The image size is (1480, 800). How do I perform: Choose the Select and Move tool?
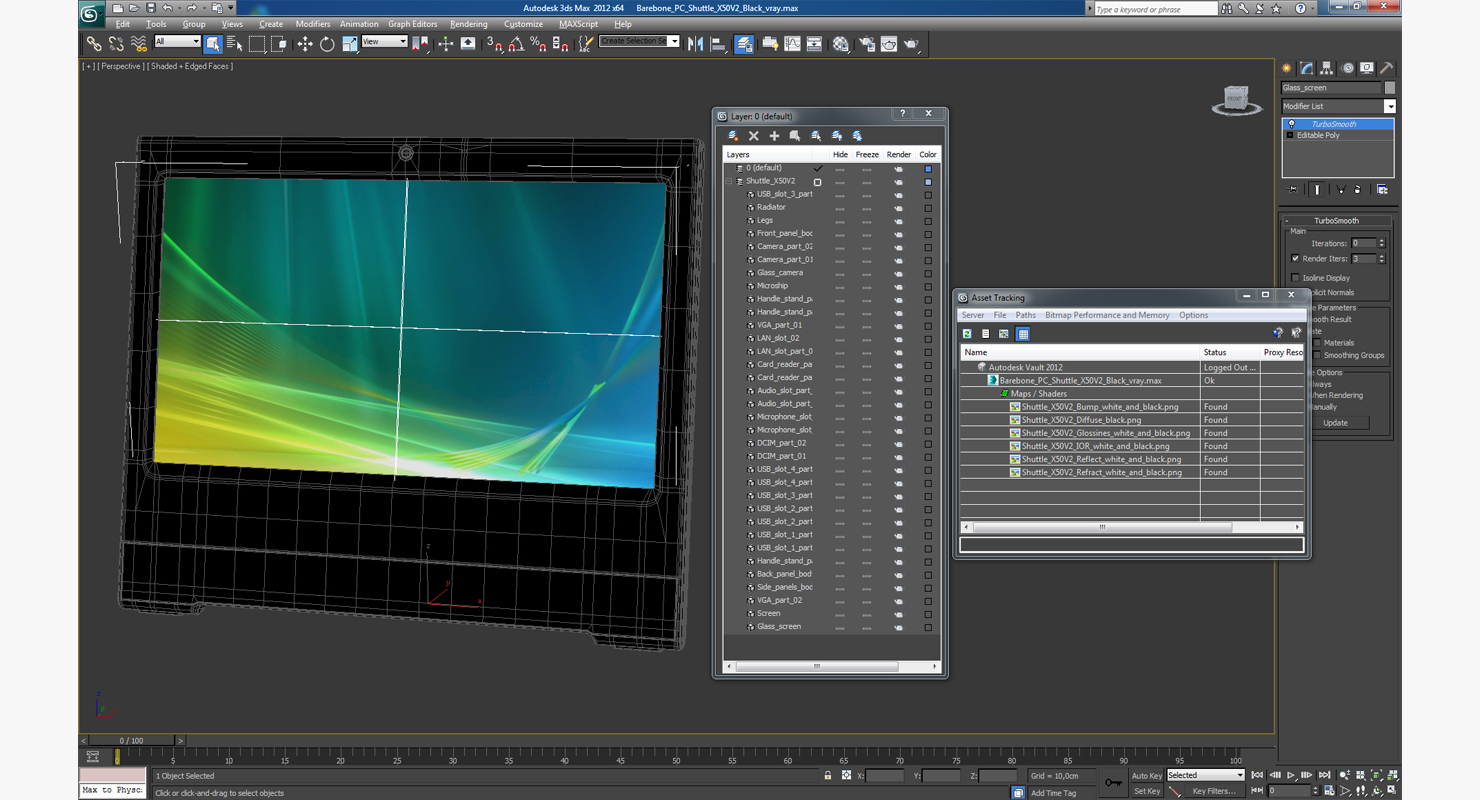[x=305, y=44]
